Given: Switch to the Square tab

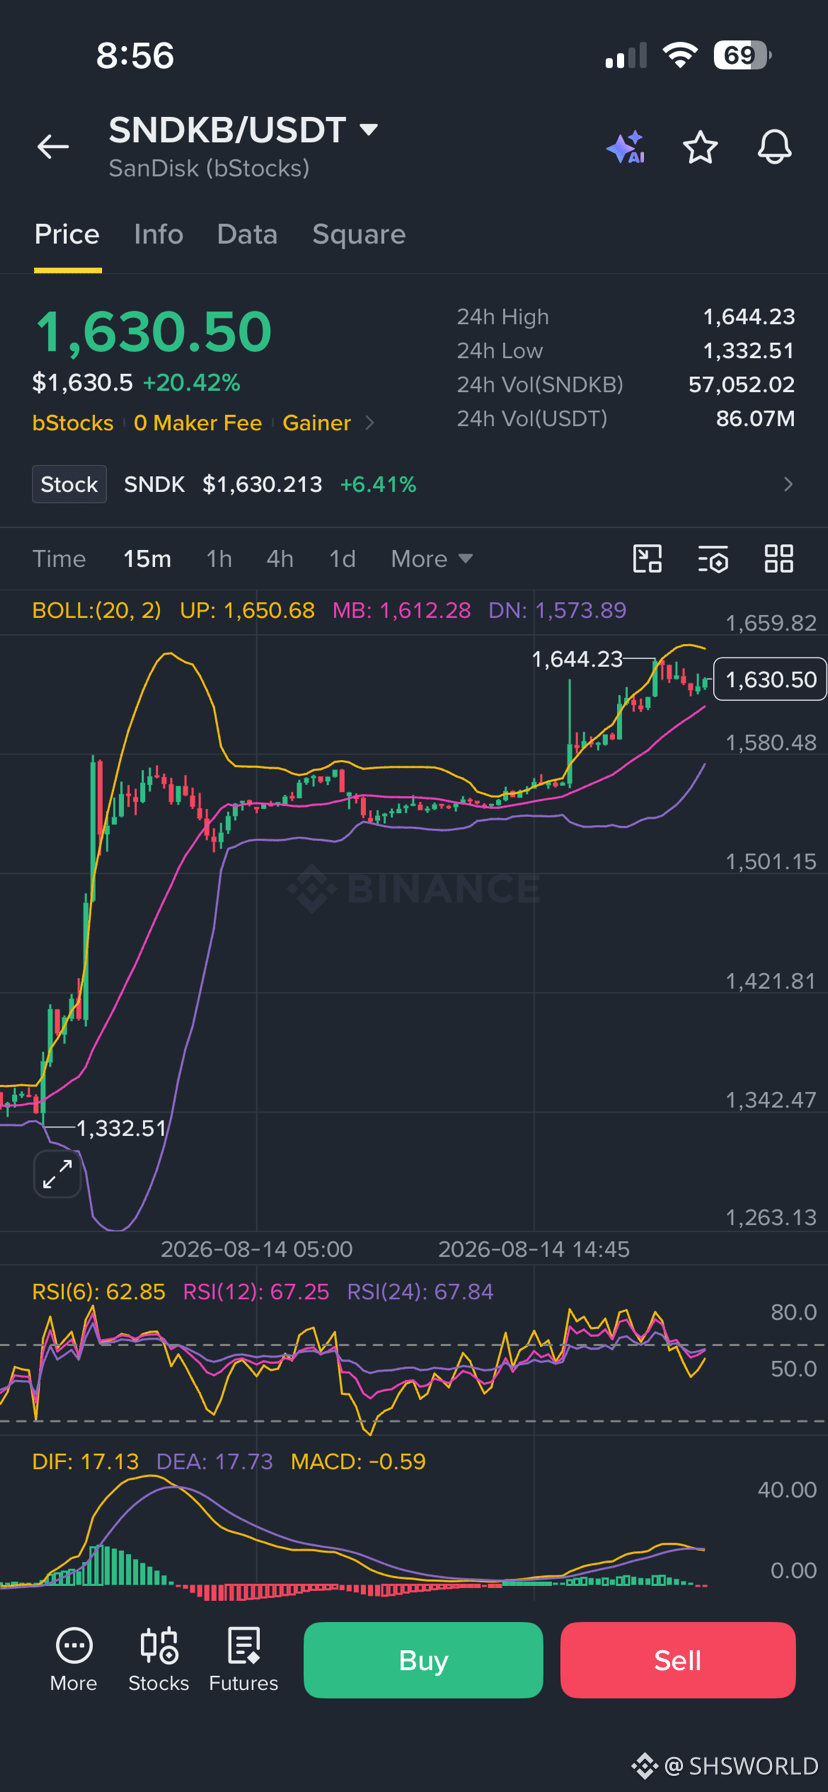Looking at the screenshot, I should point(359,234).
